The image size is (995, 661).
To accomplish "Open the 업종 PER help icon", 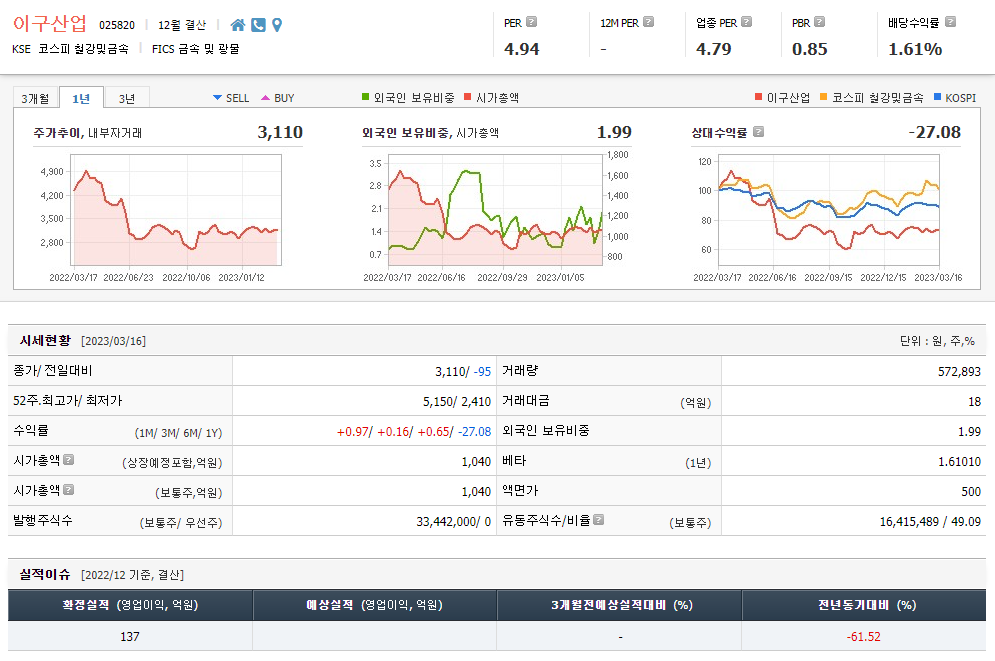I will (747, 22).
